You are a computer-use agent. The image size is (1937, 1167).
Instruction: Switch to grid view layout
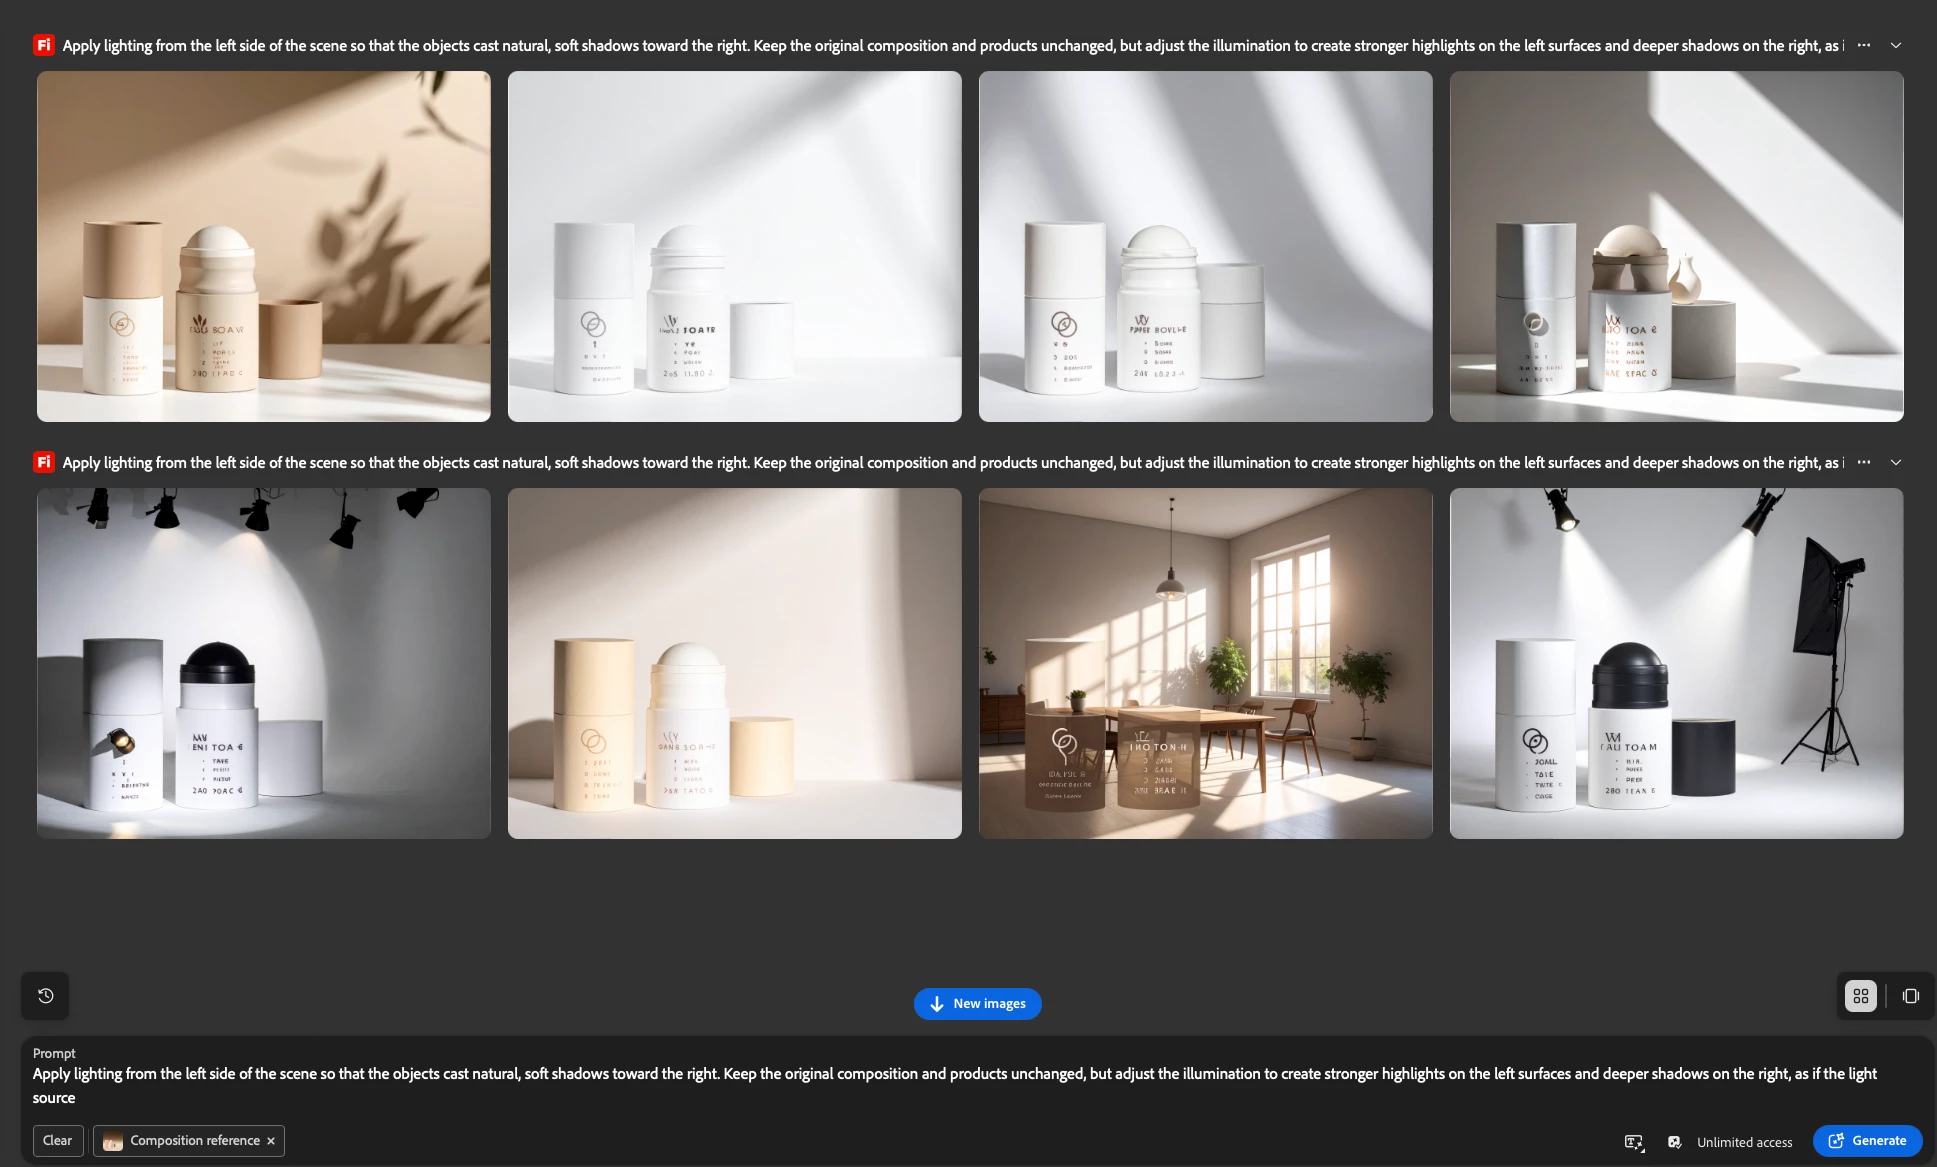(1860, 995)
